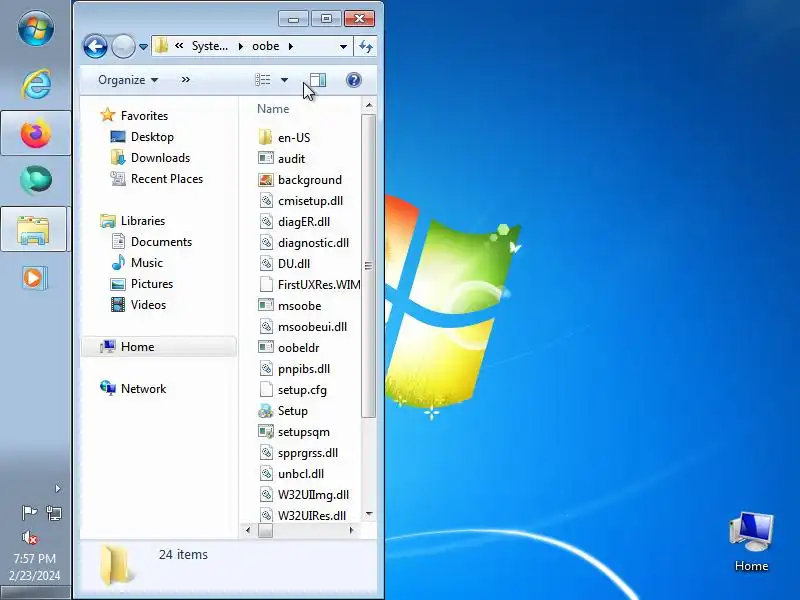Image resolution: width=800 pixels, height=600 pixels.
Task: Launch Windows Media Player from taskbar
Action: [x=35, y=278]
